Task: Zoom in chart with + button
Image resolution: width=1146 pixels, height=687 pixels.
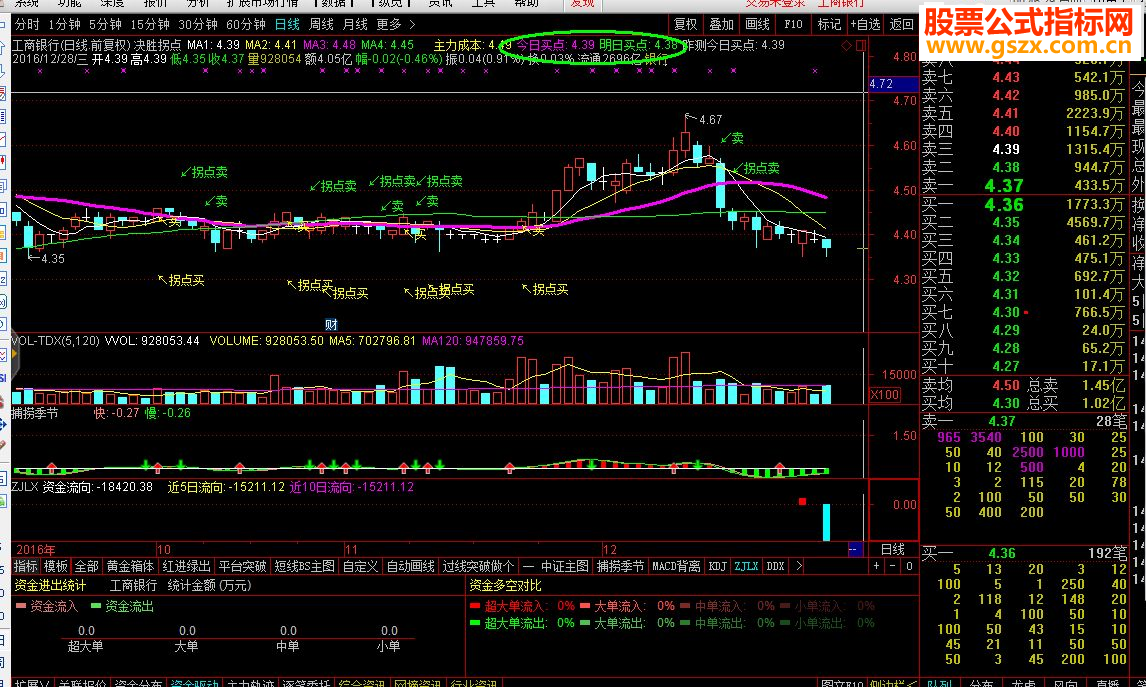Action: [x=876, y=566]
